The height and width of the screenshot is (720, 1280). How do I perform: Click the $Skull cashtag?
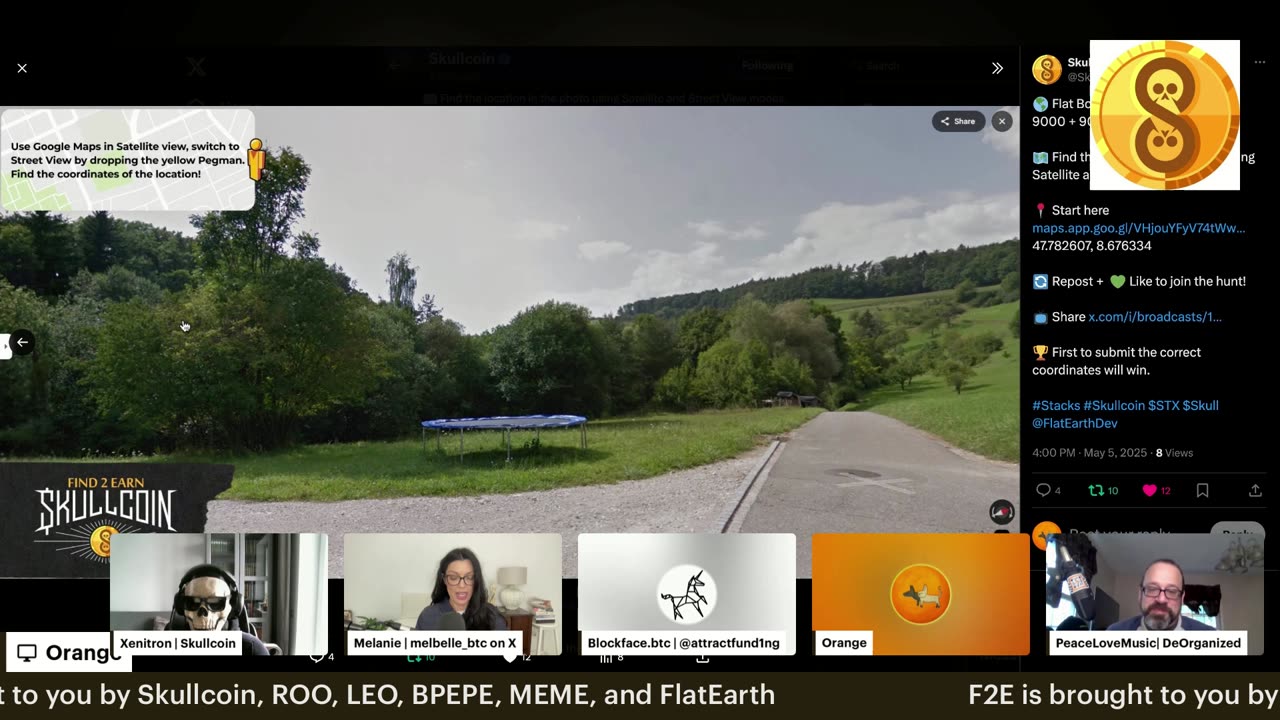click(1200, 406)
